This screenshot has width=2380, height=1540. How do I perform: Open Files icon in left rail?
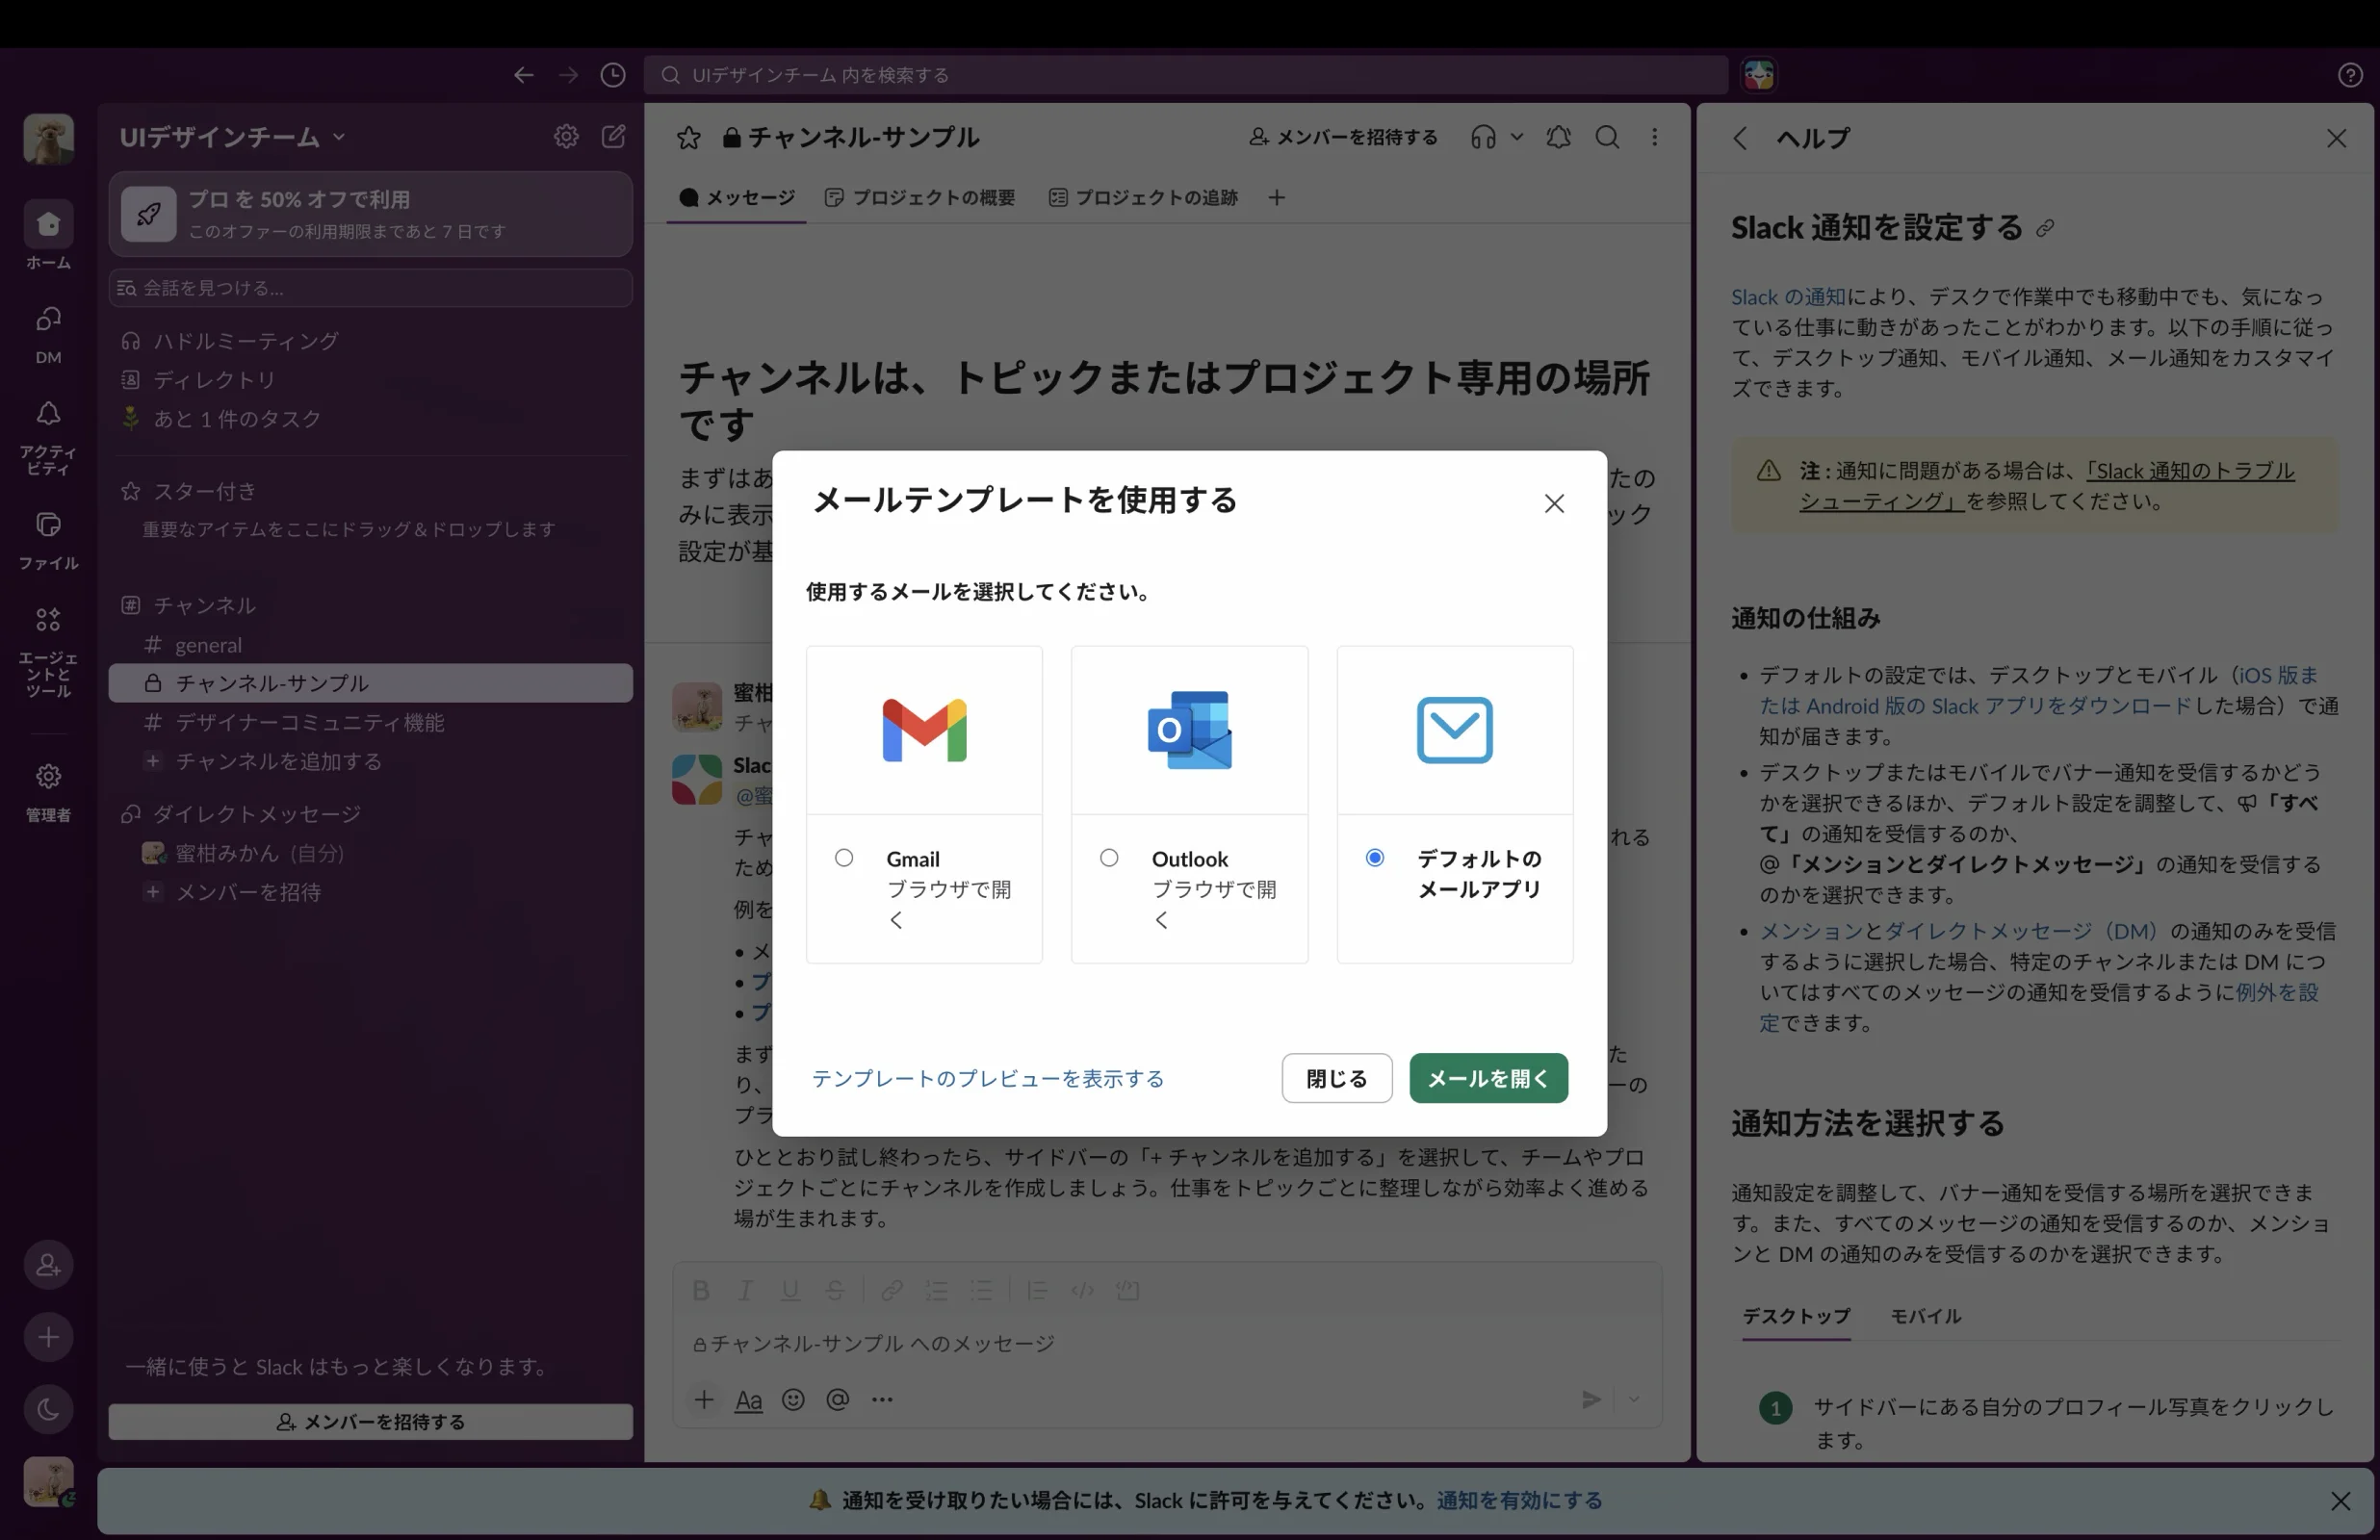tap(48, 524)
